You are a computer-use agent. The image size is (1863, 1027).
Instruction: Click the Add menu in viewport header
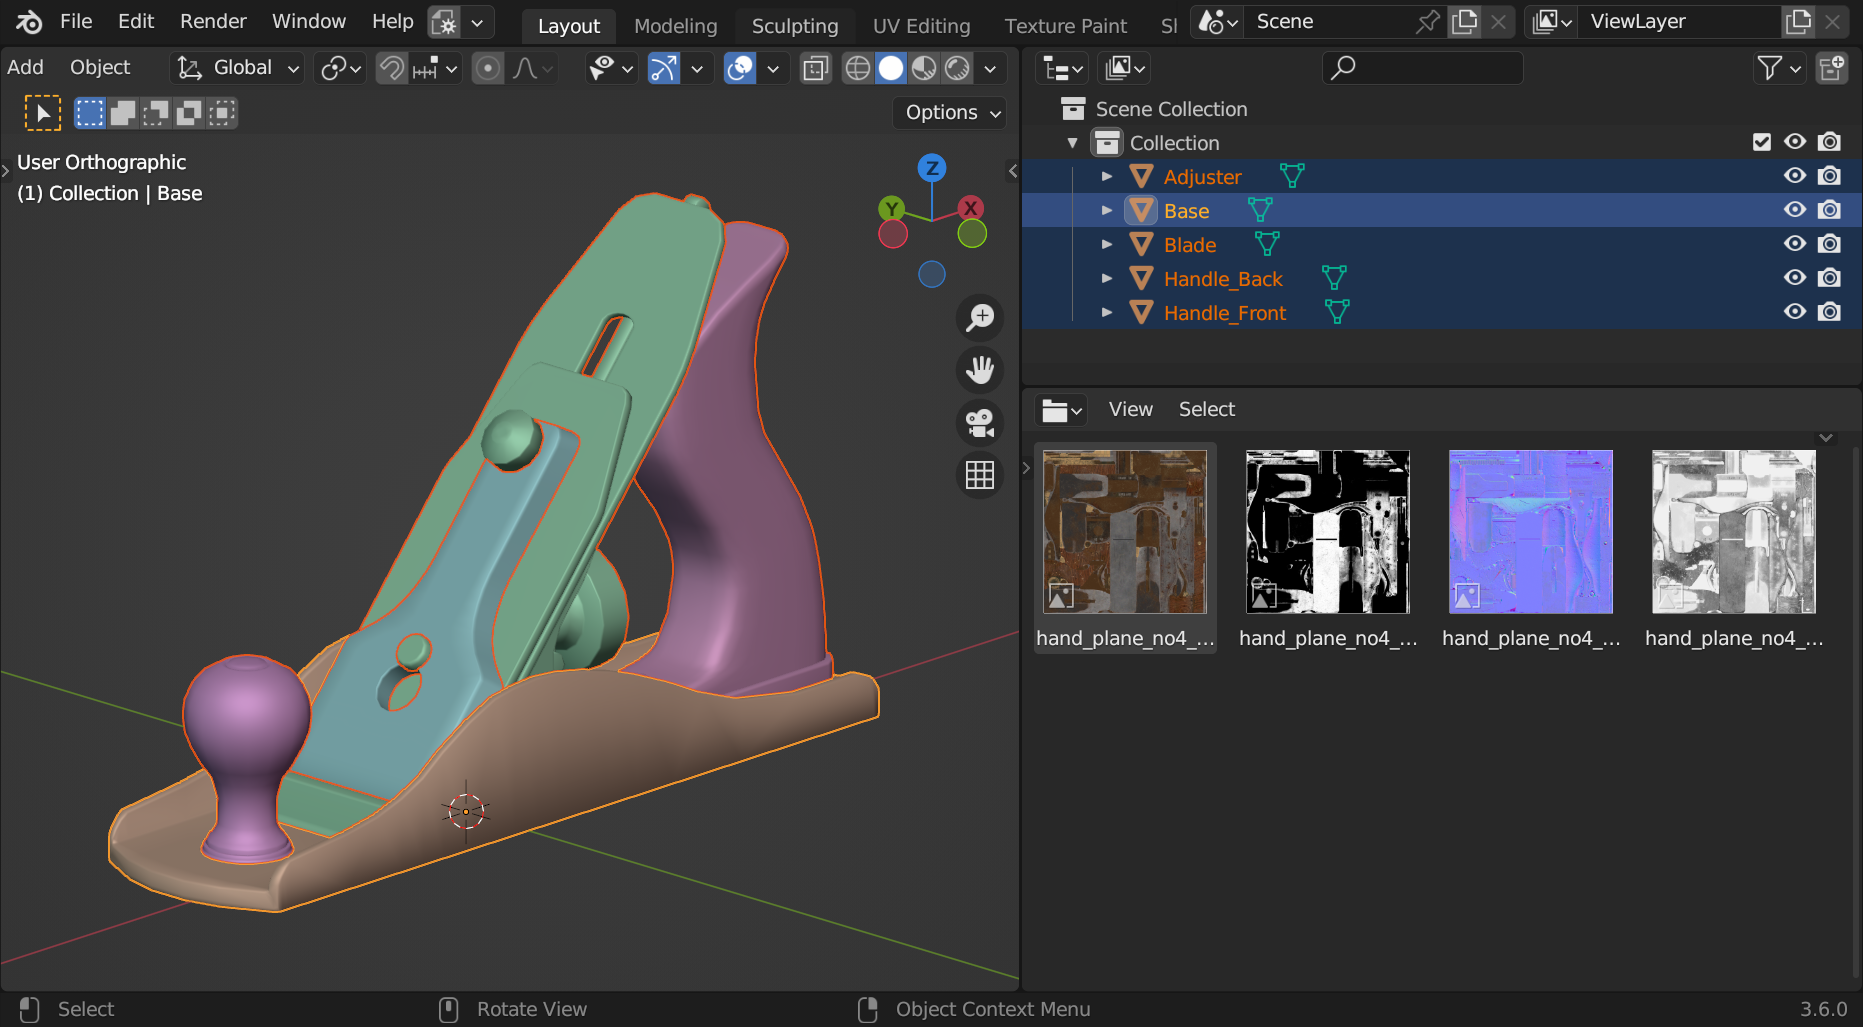tap(25, 67)
